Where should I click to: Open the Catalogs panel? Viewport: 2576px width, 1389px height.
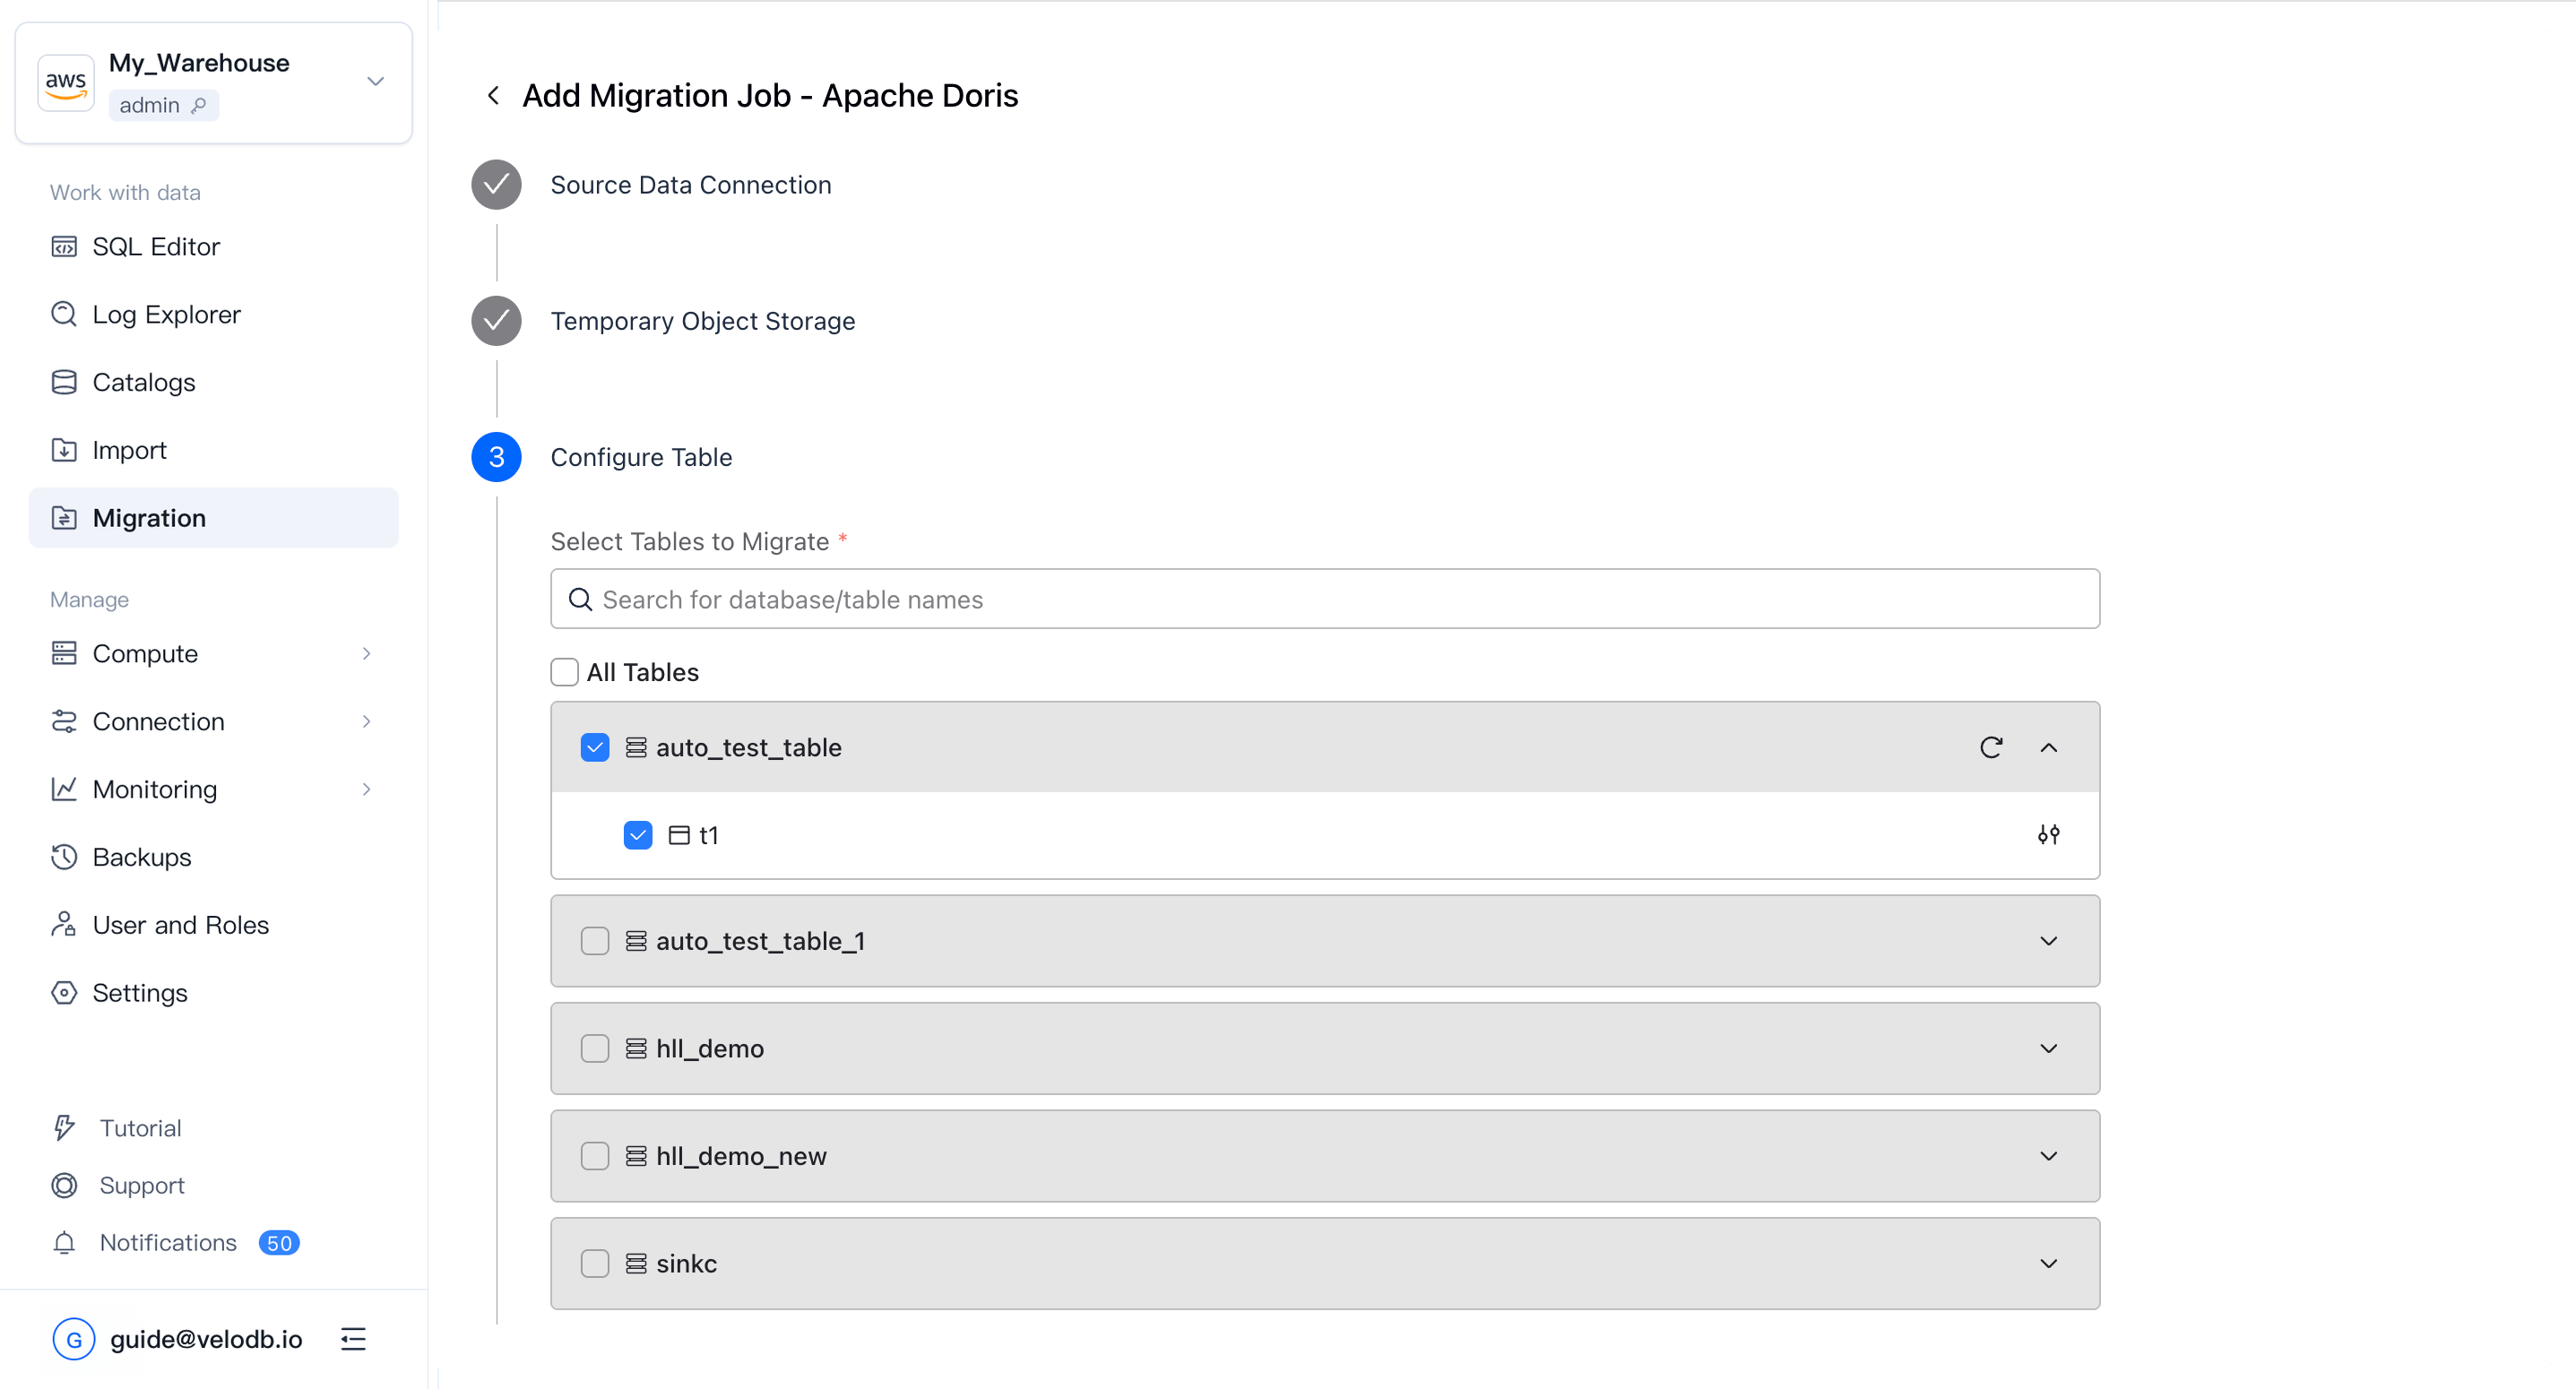pyautogui.click(x=143, y=381)
